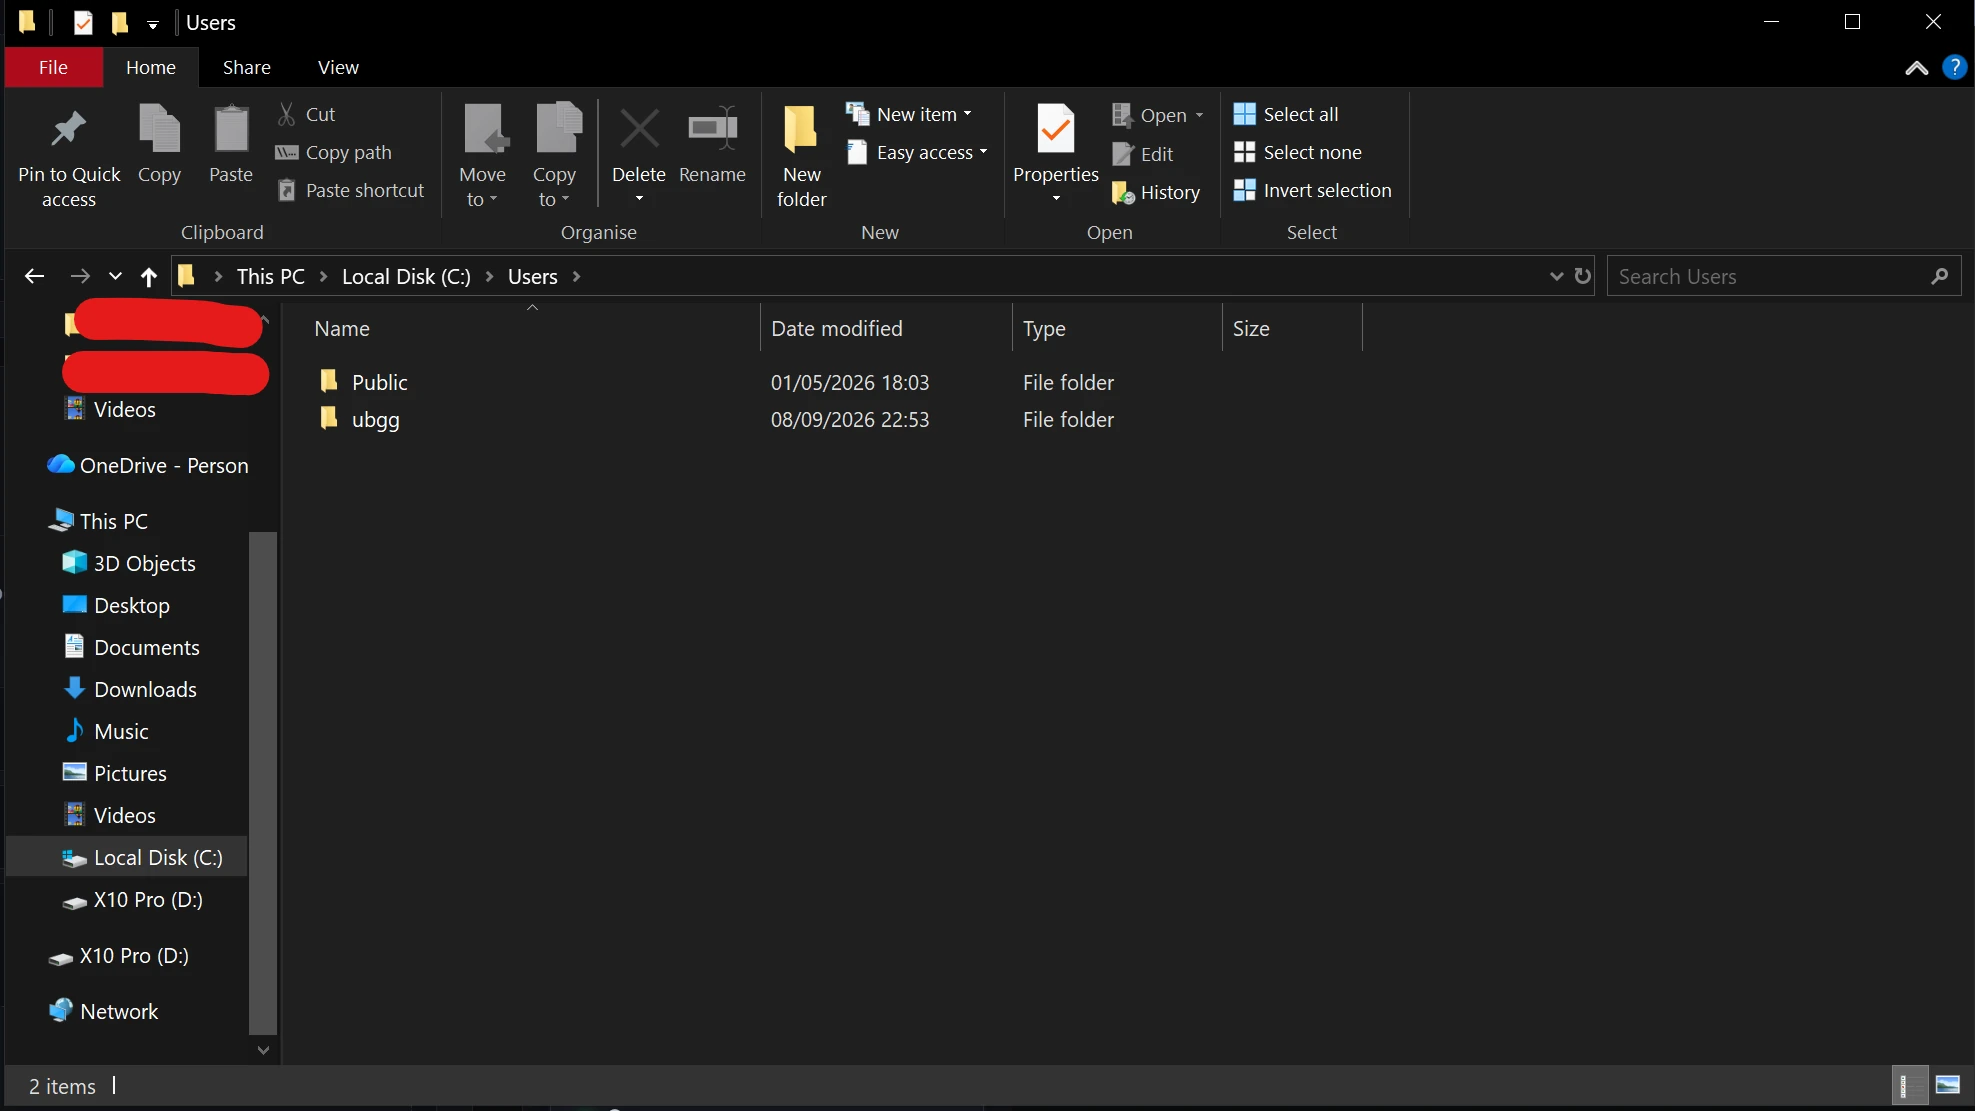Image resolution: width=1975 pixels, height=1111 pixels.
Task: Click the Rename icon
Action: tap(713, 130)
